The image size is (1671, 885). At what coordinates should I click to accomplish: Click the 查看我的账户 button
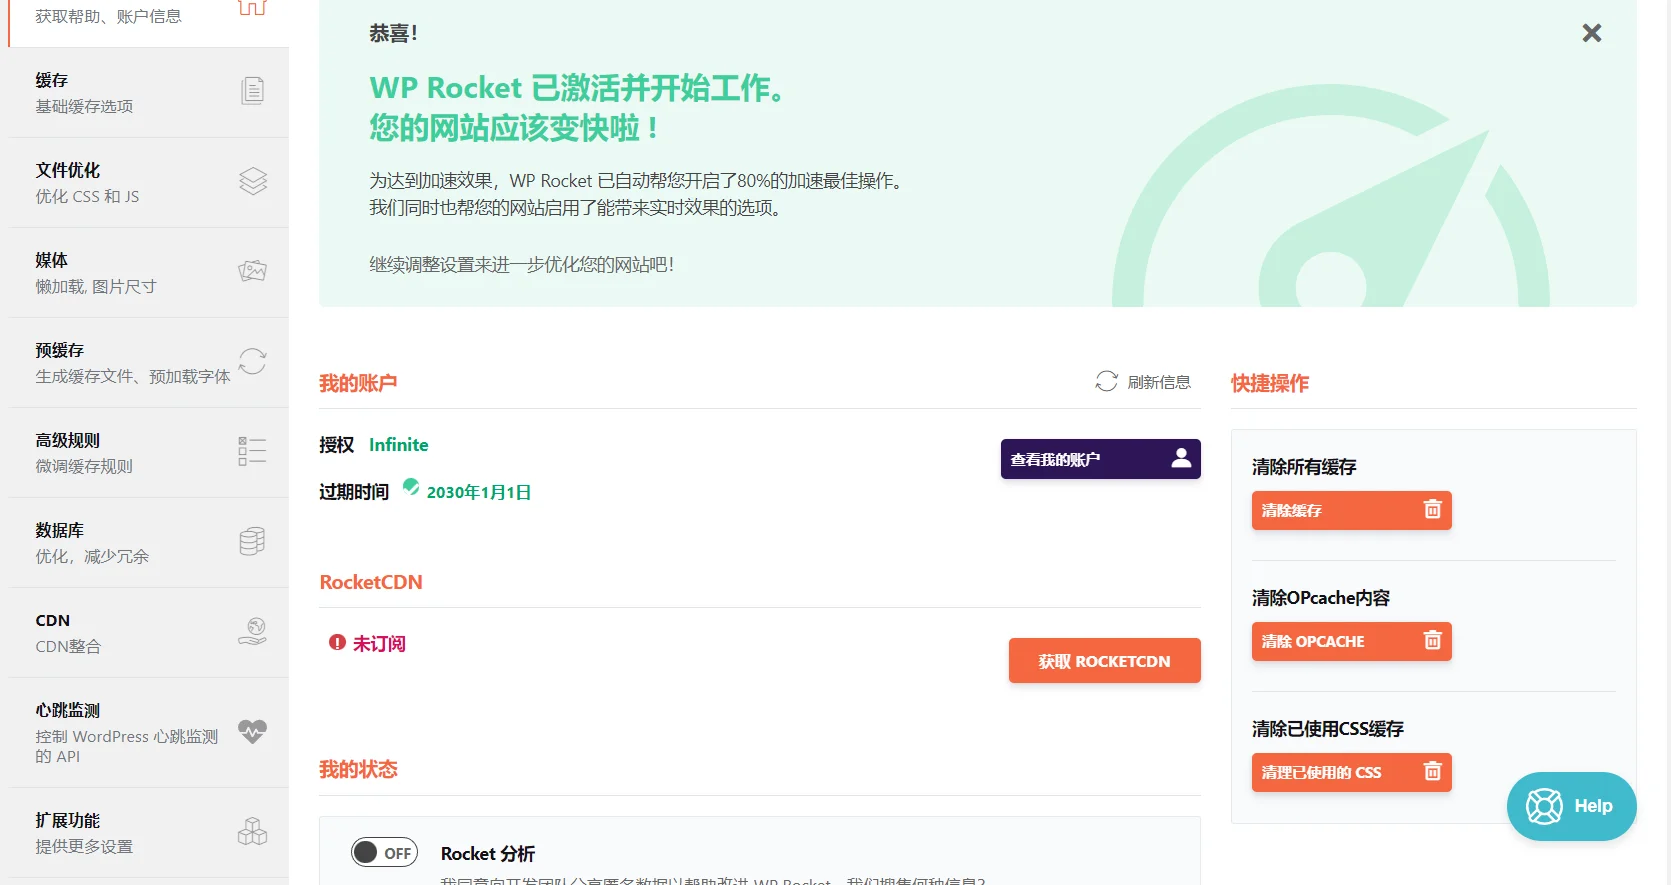coord(1100,459)
